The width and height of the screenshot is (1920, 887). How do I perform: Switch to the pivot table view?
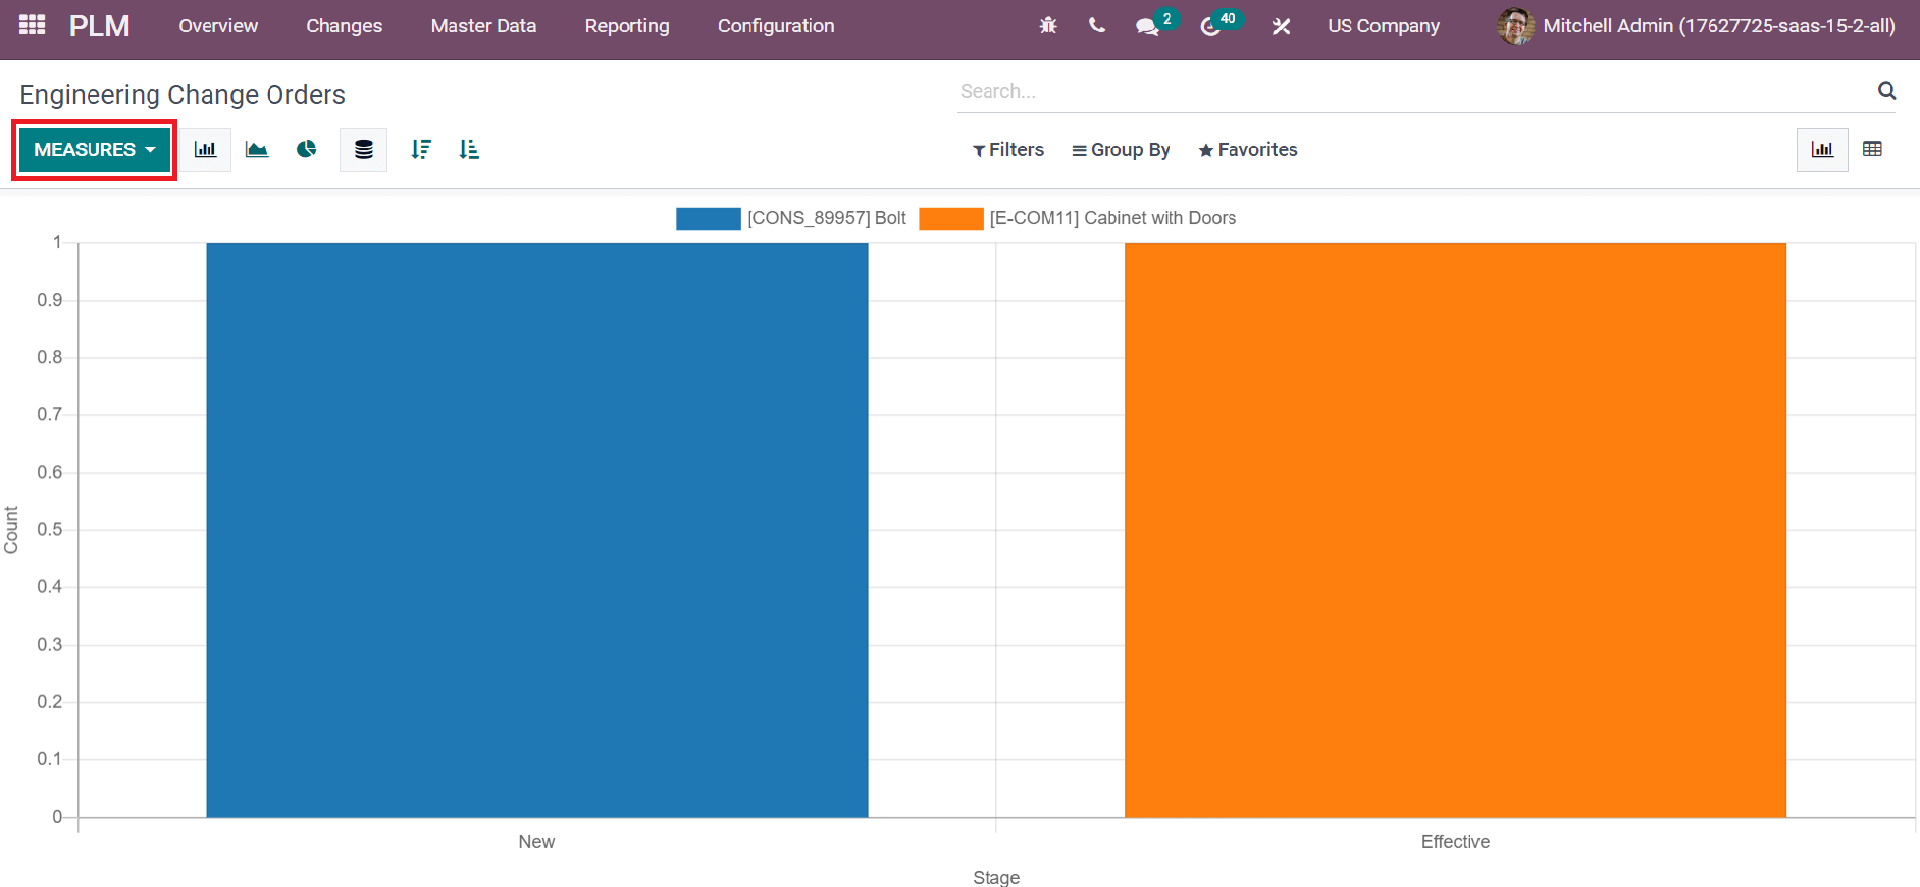click(1872, 149)
